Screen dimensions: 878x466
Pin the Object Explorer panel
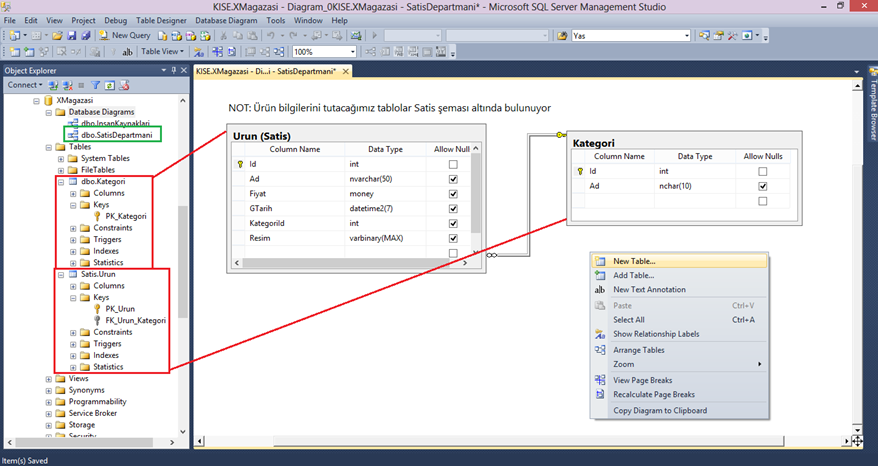pos(174,70)
